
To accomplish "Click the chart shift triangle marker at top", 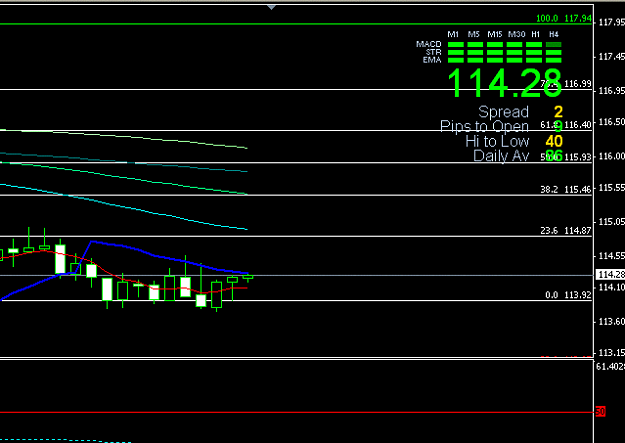I will (x=271, y=7).
